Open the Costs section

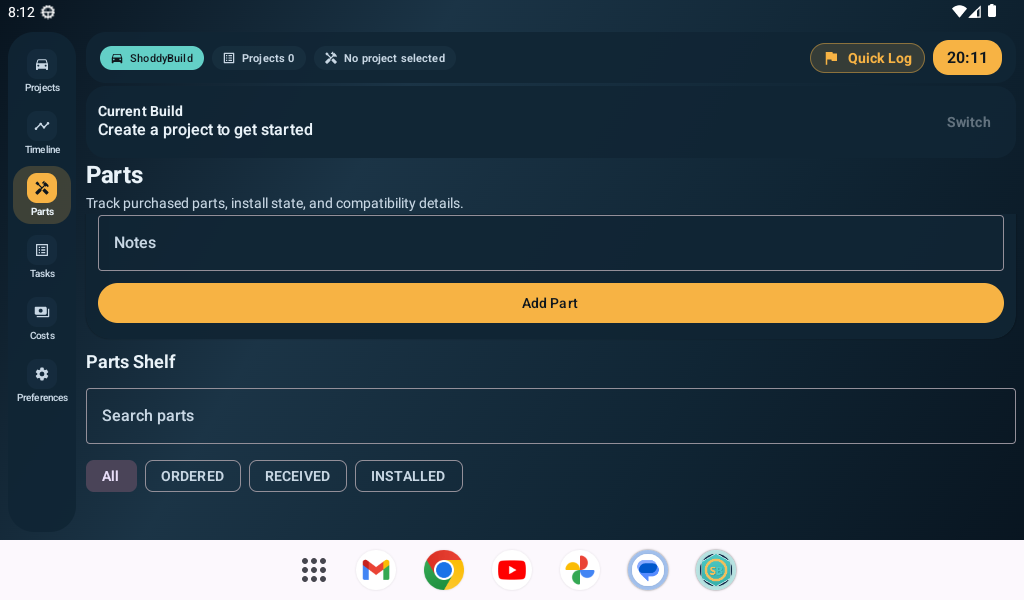[42, 321]
